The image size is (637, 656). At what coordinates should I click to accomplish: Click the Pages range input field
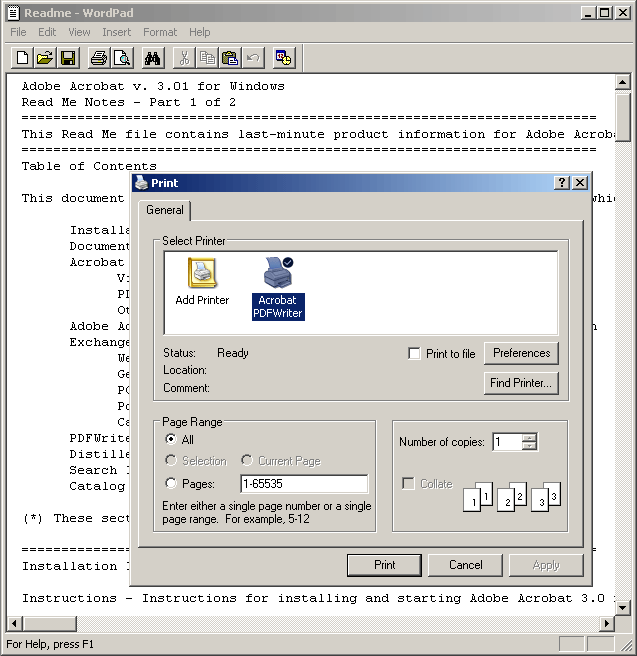(x=304, y=484)
